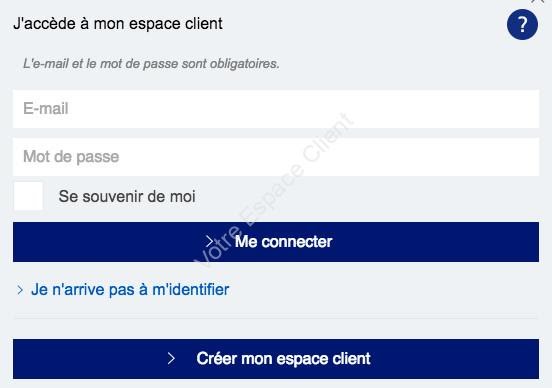Image resolution: width=552 pixels, height=388 pixels.
Task: Click the J'accède à mon espace client heading
Action: pyautogui.click(x=118, y=24)
